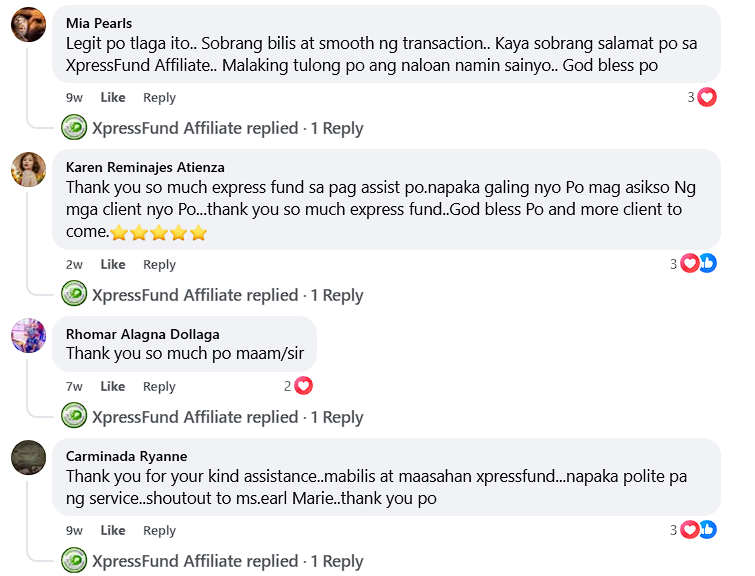The image size is (755, 576).
Task: Like Carminada Ryanne's comment
Action: coord(113,530)
